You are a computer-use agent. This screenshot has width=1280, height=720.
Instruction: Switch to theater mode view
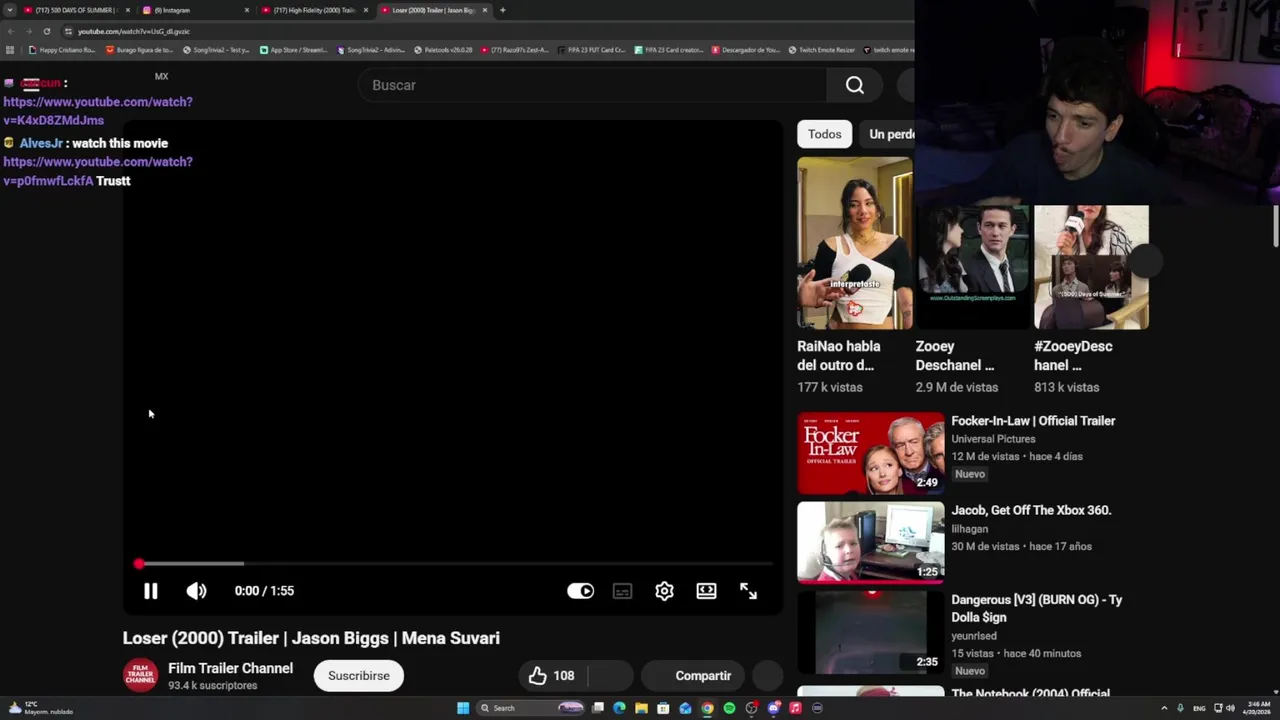pyautogui.click(x=706, y=591)
